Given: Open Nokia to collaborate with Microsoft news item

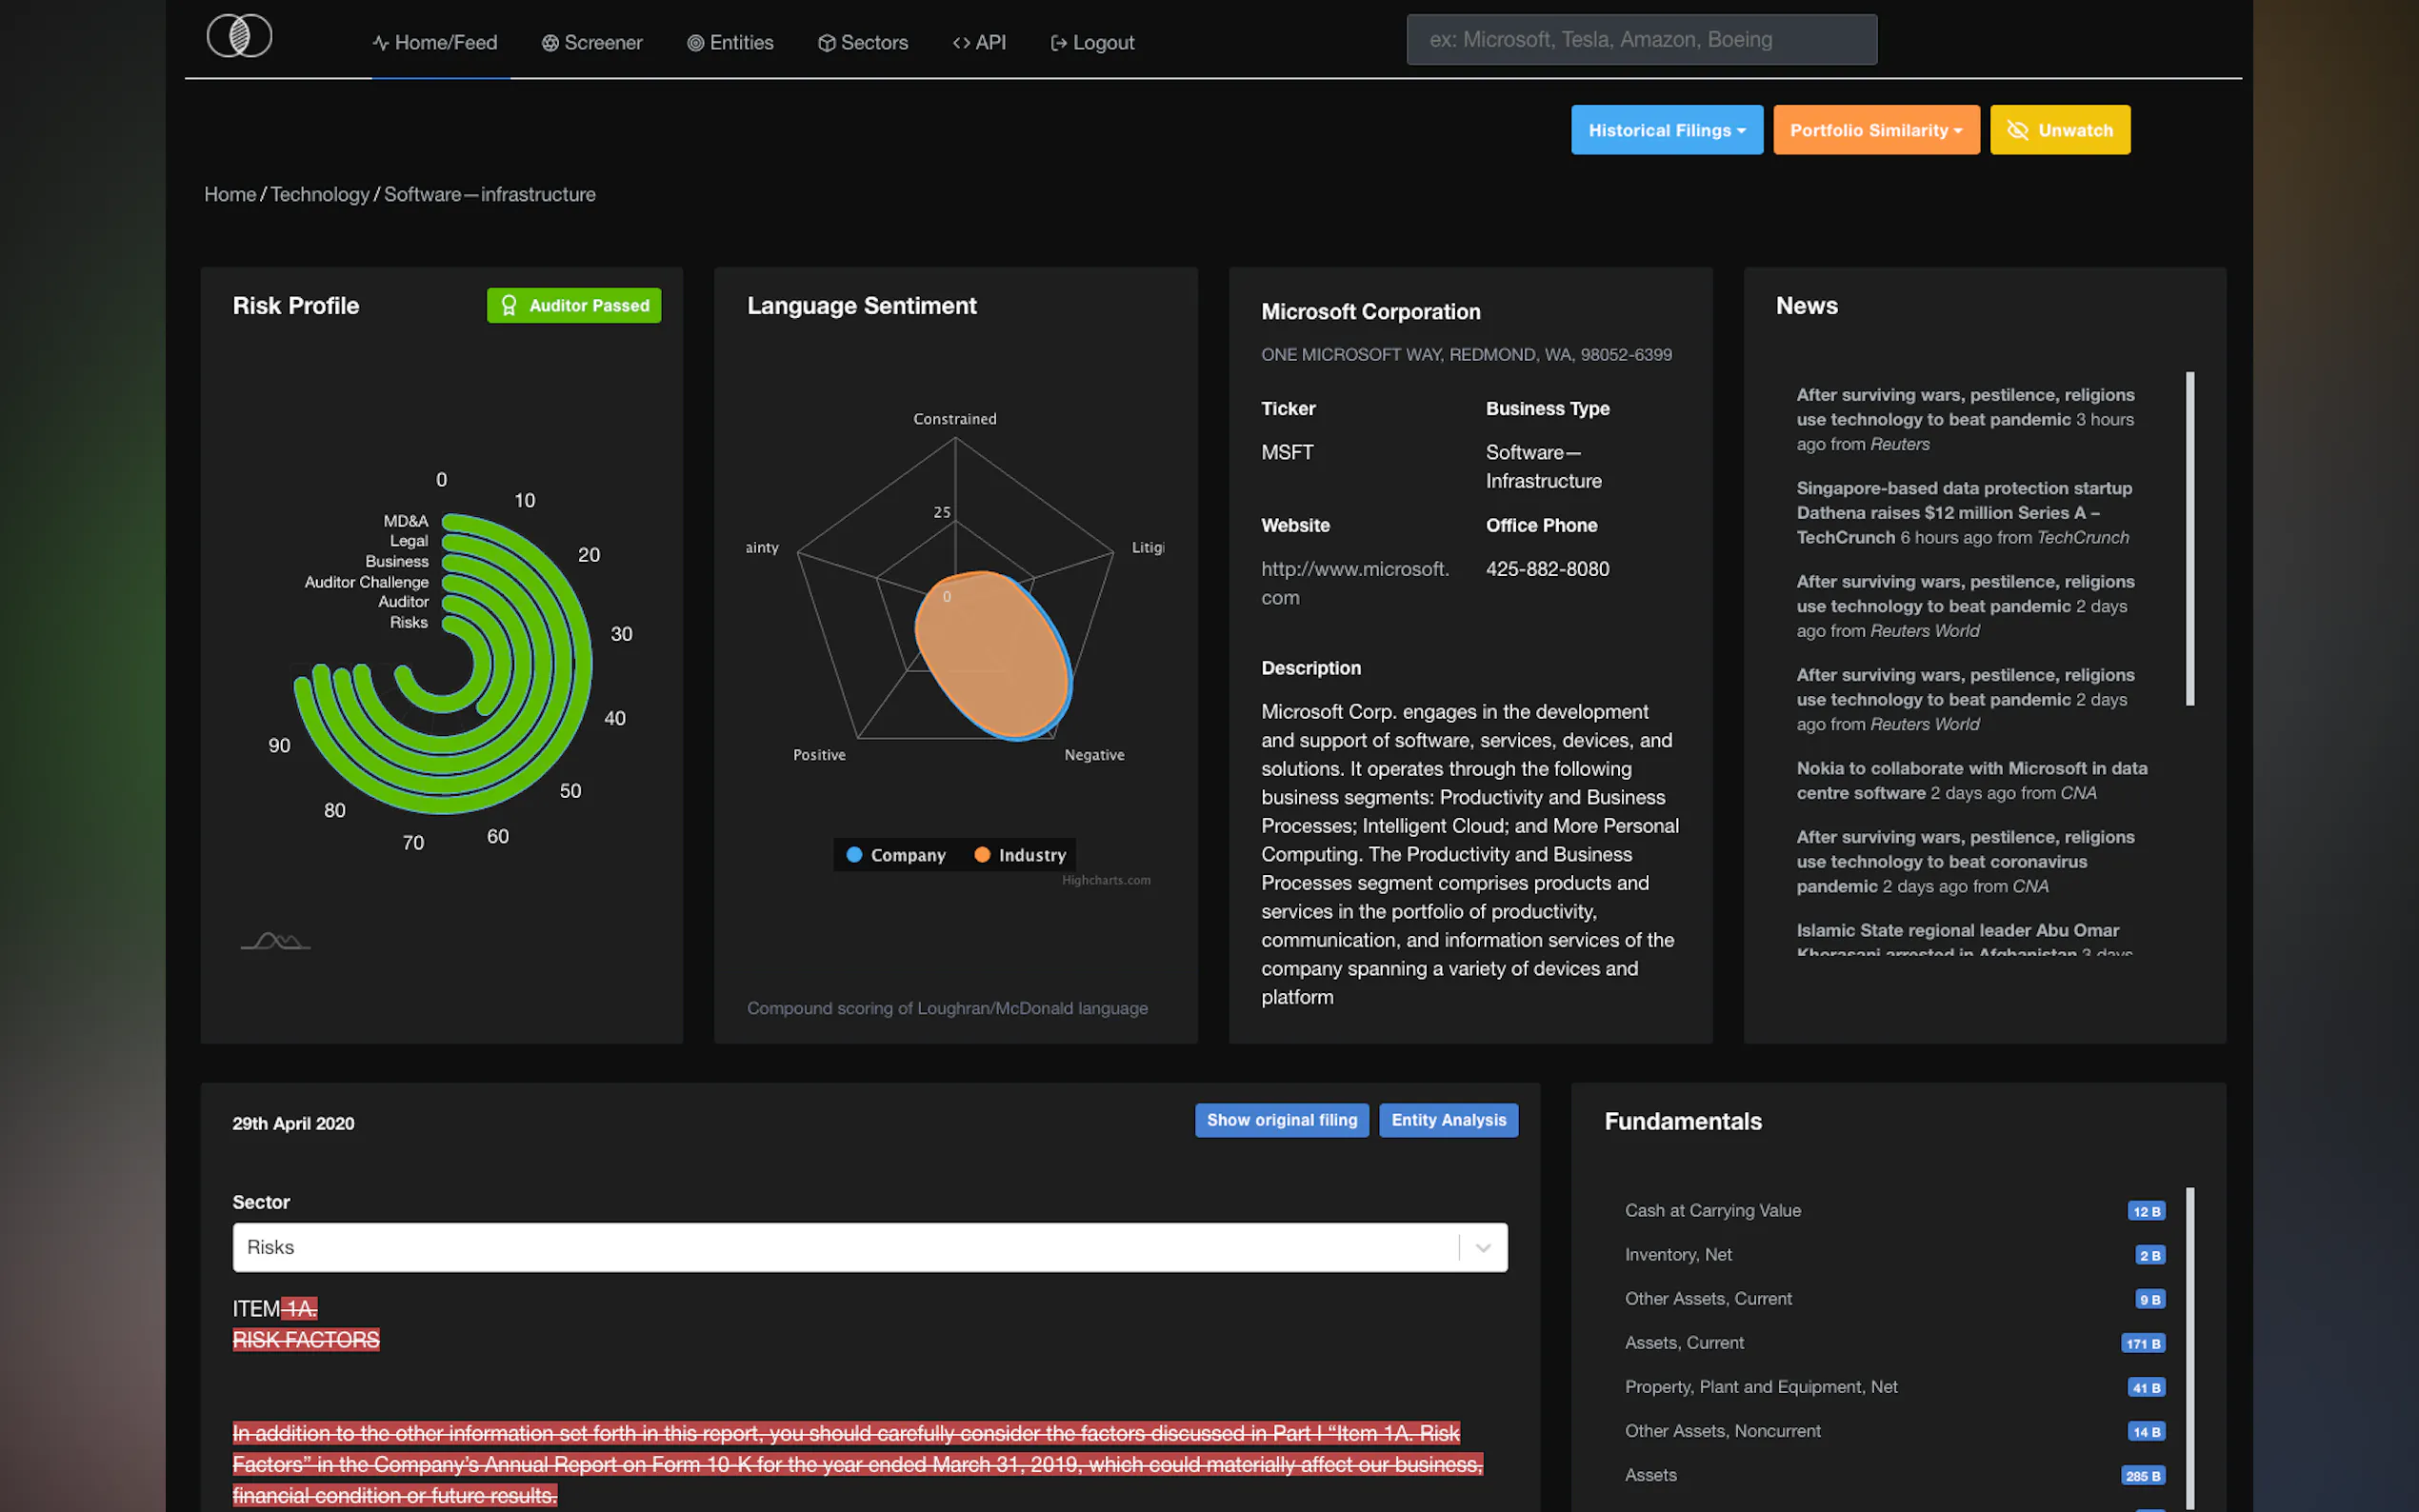Looking at the screenshot, I should [1971, 780].
